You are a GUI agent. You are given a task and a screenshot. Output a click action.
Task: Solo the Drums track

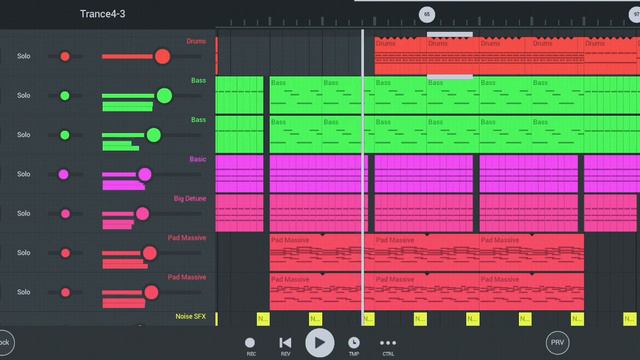[24, 56]
